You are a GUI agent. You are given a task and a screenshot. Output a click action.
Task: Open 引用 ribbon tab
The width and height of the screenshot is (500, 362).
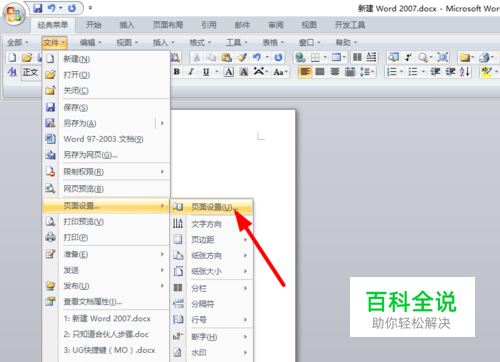(209, 25)
